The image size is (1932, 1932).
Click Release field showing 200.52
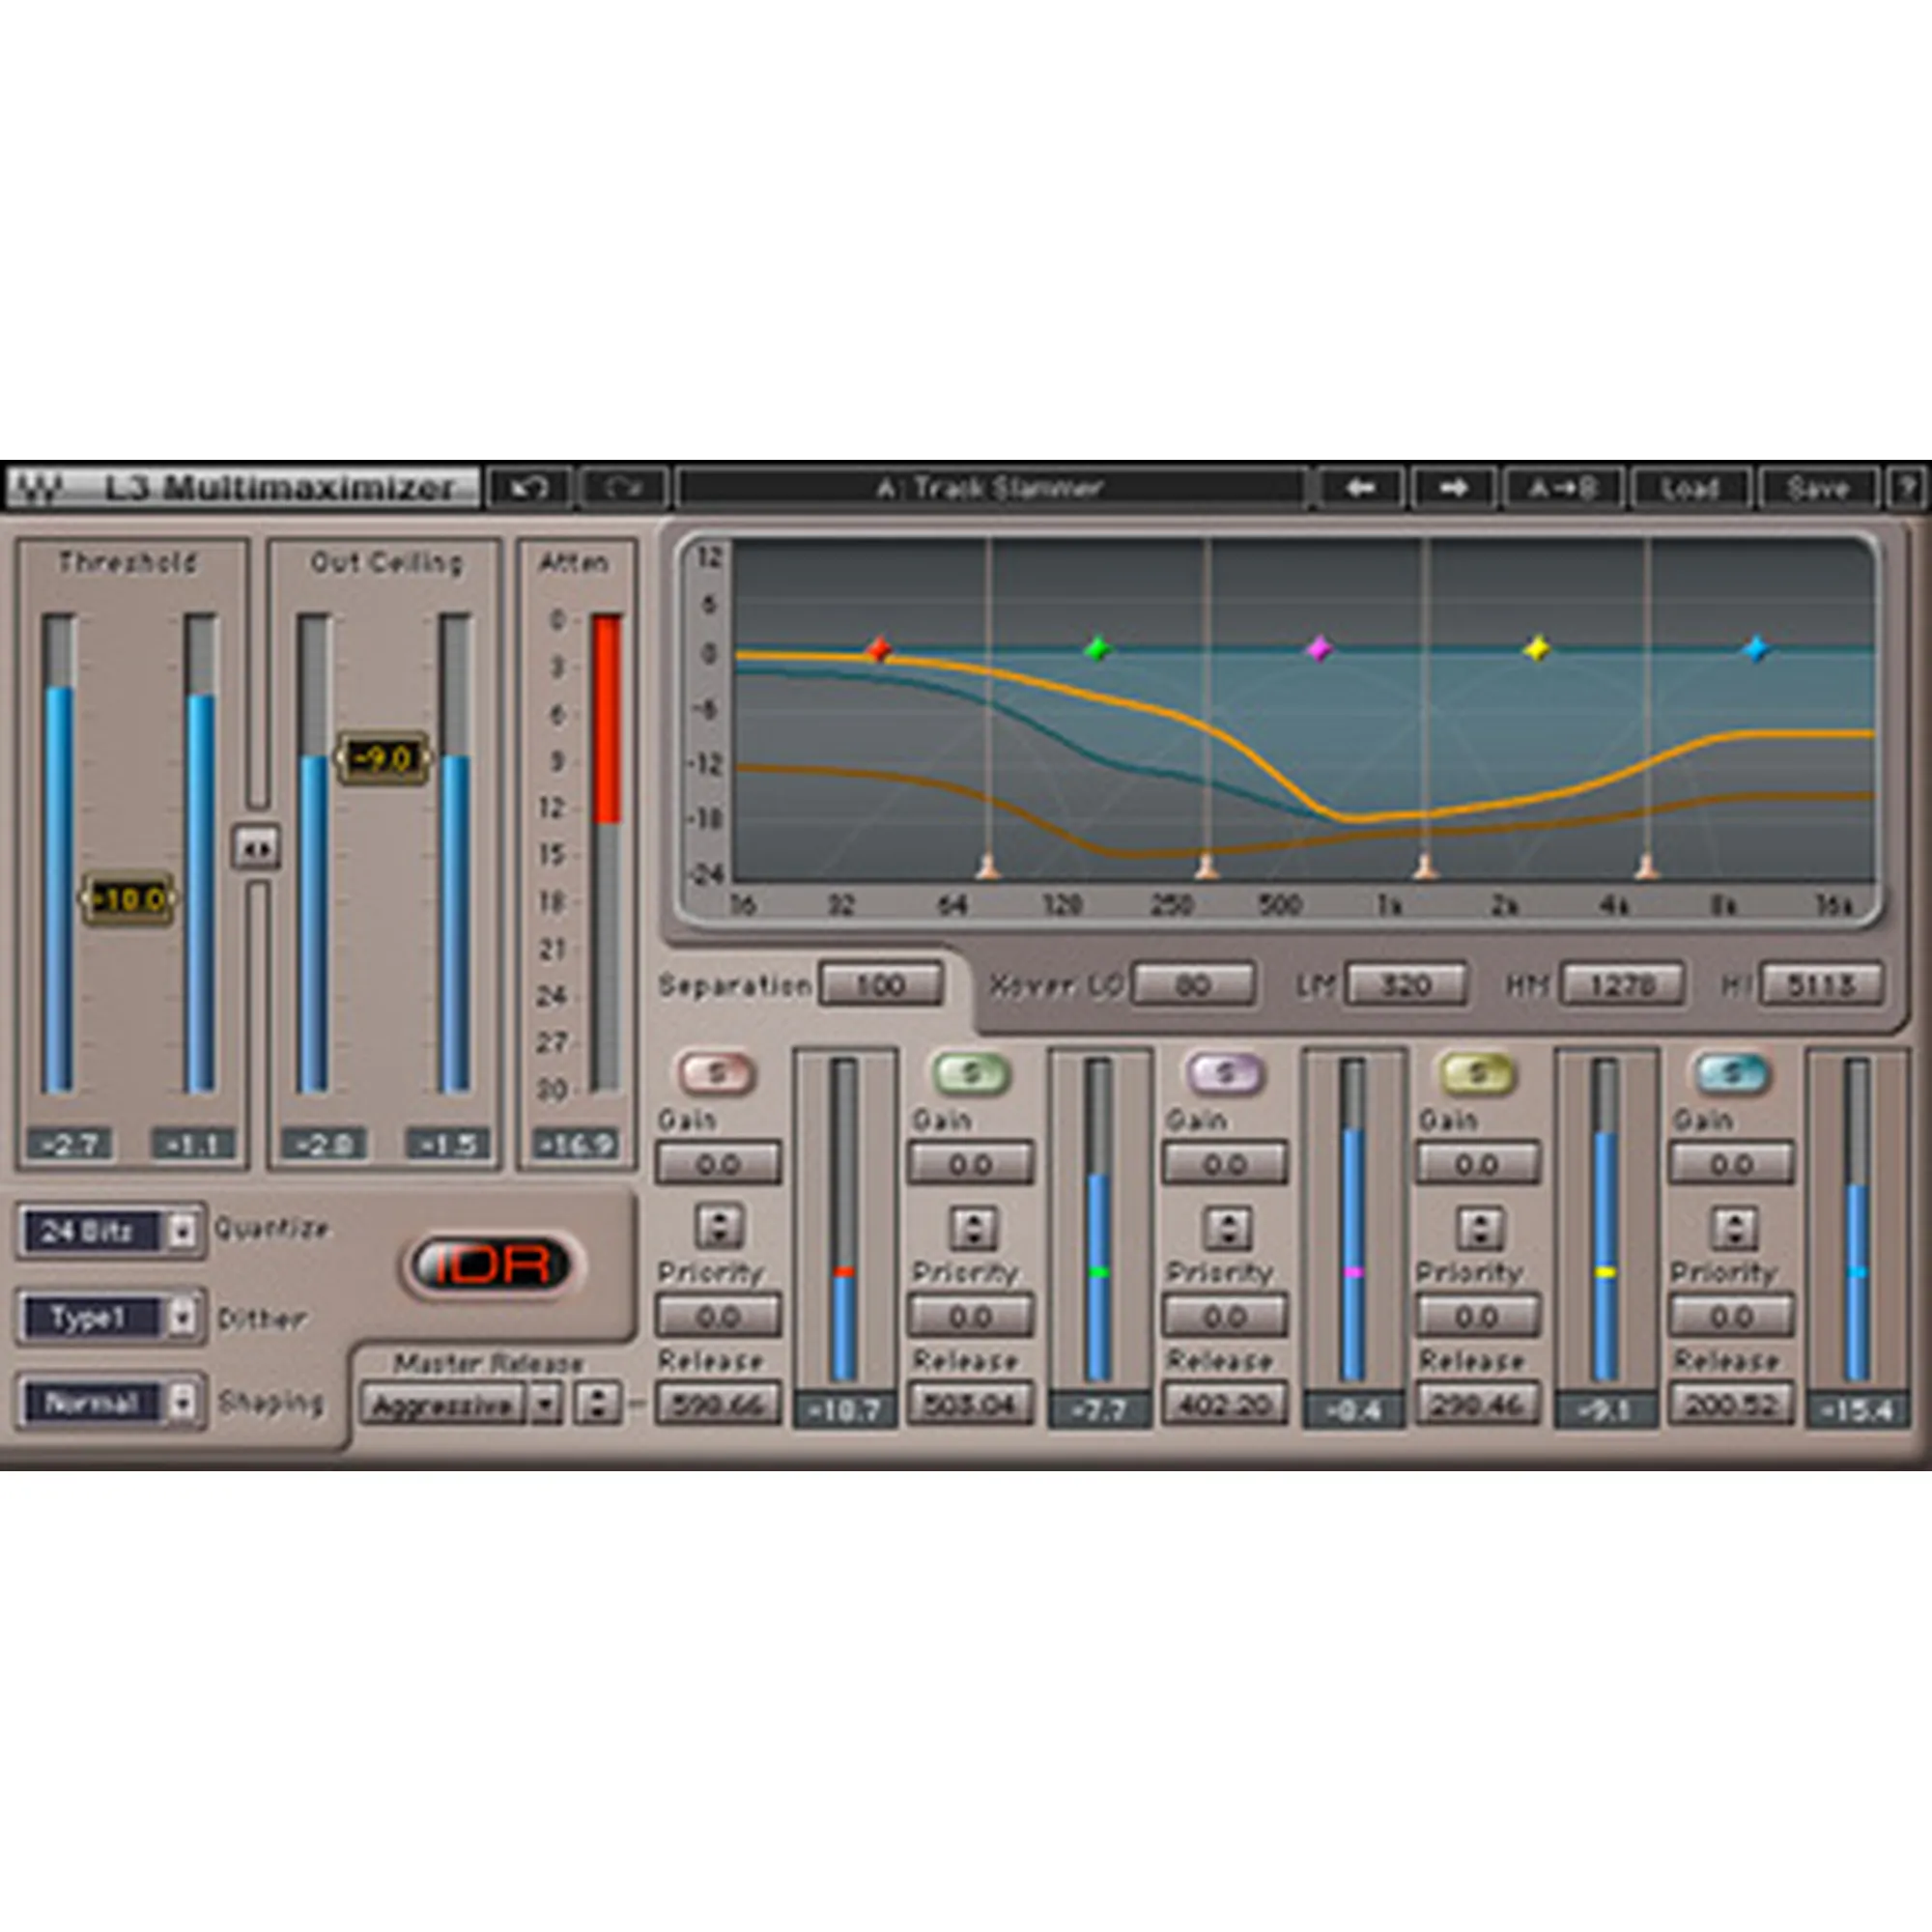coord(1731,1405)
